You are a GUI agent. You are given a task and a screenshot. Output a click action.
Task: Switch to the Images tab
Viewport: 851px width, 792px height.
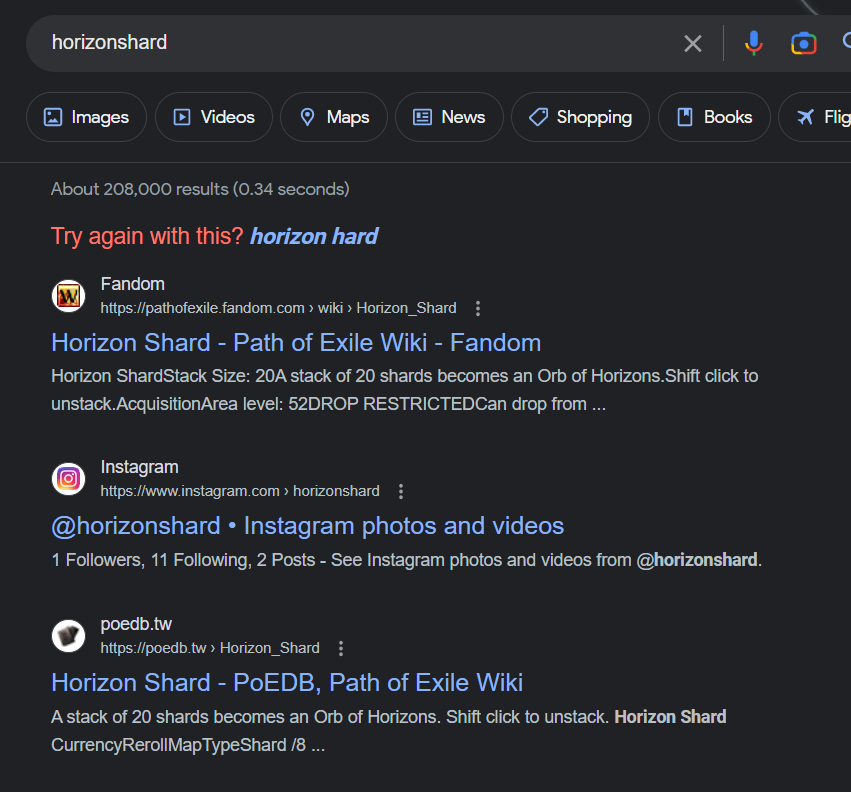click(86, 117)
